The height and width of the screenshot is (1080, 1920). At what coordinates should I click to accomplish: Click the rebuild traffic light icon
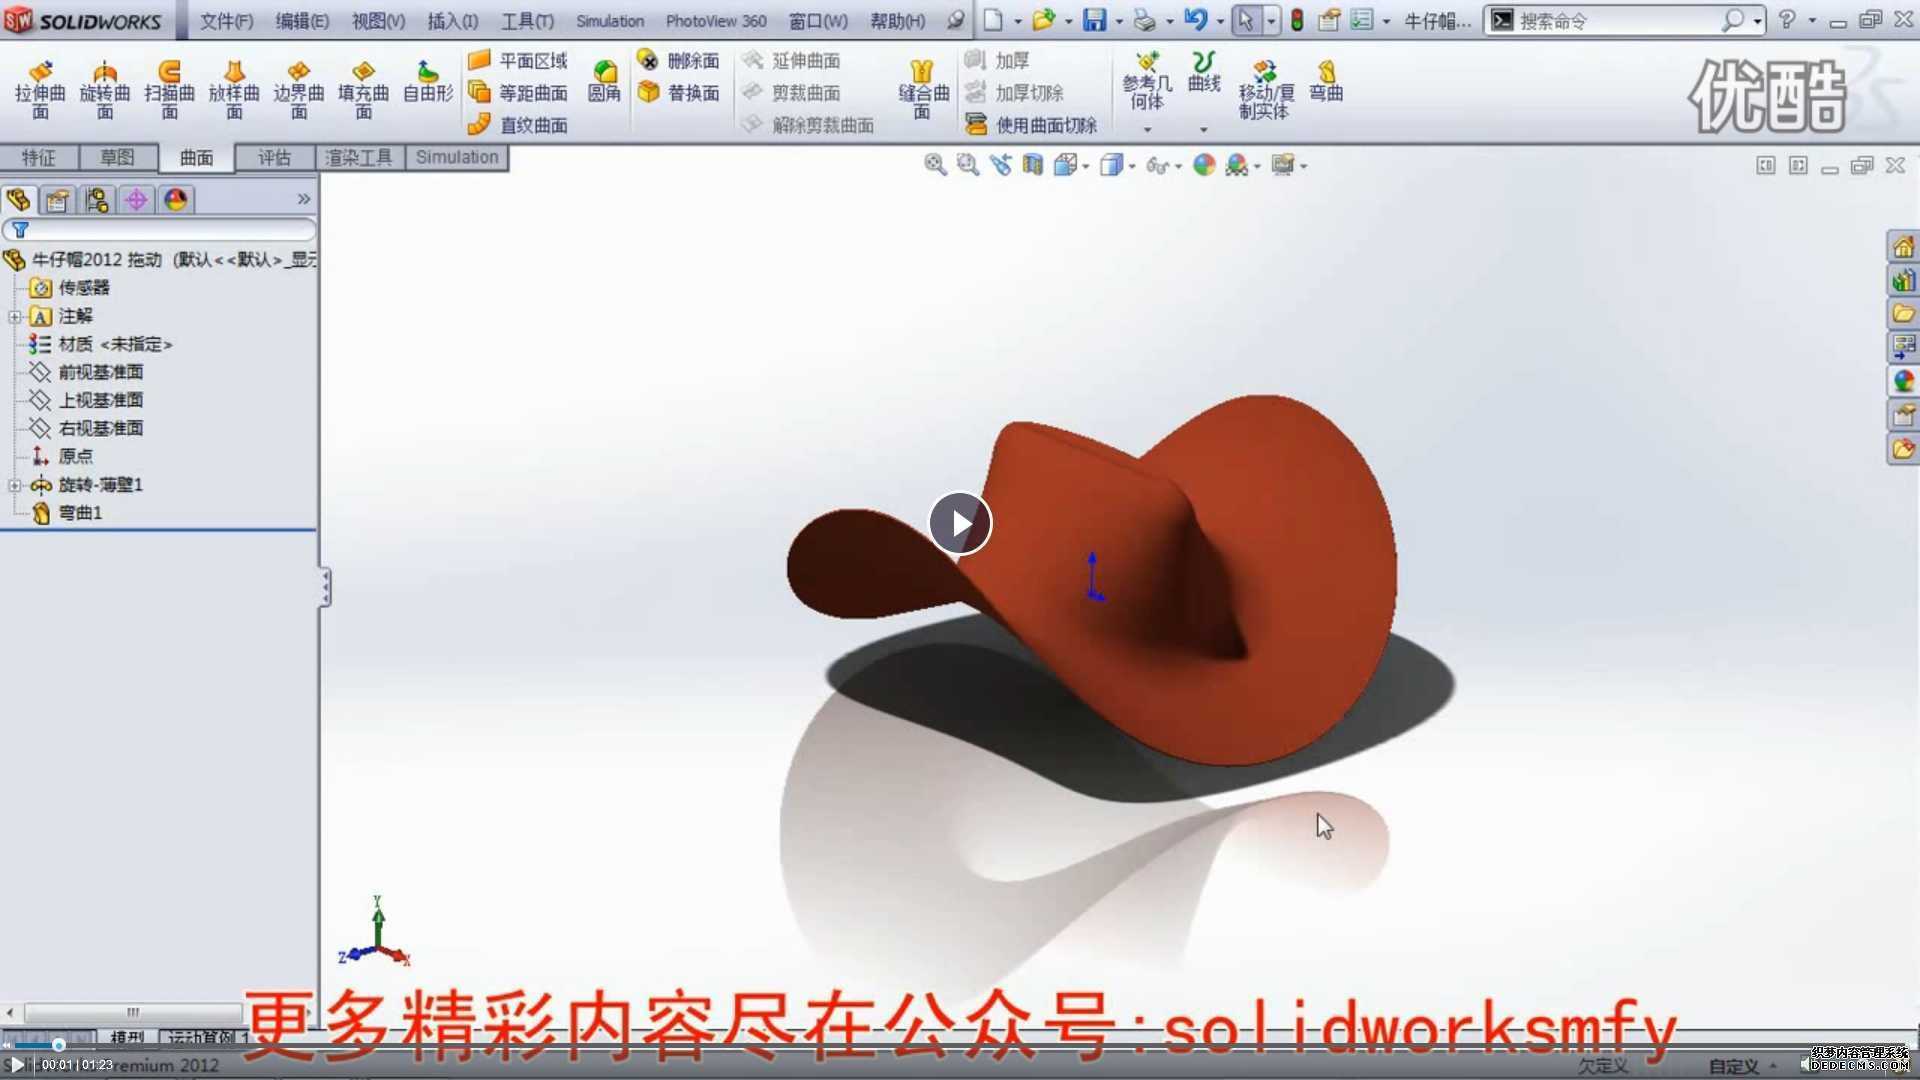click(x=1297, y=20)
